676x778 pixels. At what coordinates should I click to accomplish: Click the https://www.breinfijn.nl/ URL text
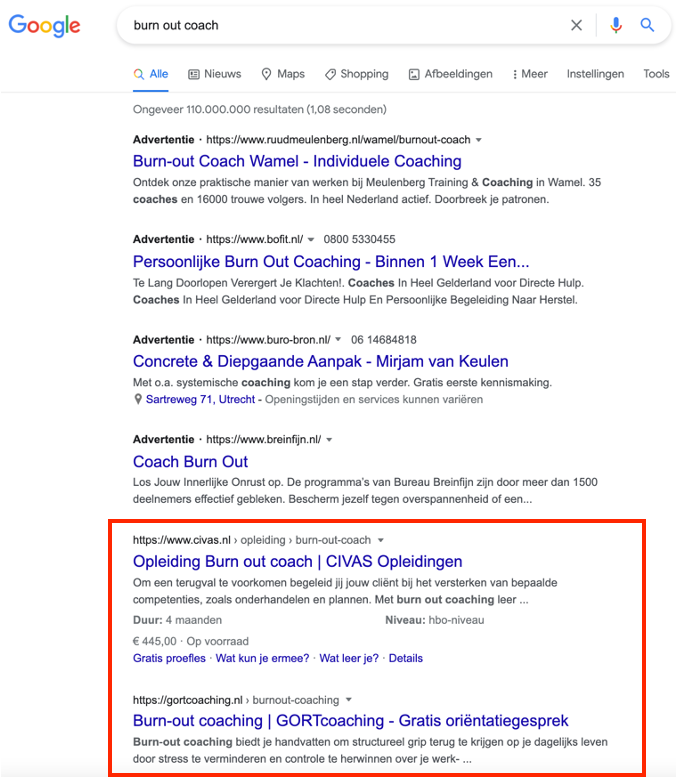(x=264, y=440)
